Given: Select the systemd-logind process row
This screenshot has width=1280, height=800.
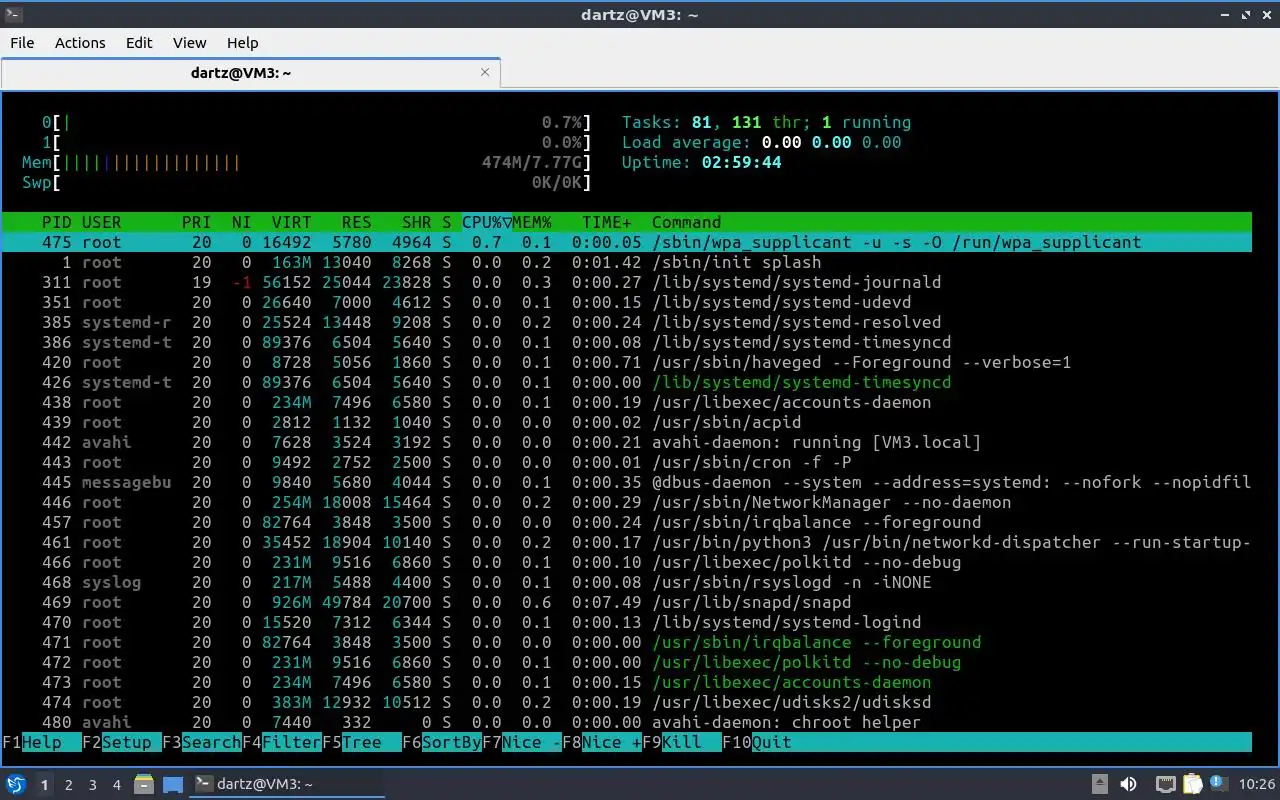Looking at the screenshot, I should click(x=626, y=622).
